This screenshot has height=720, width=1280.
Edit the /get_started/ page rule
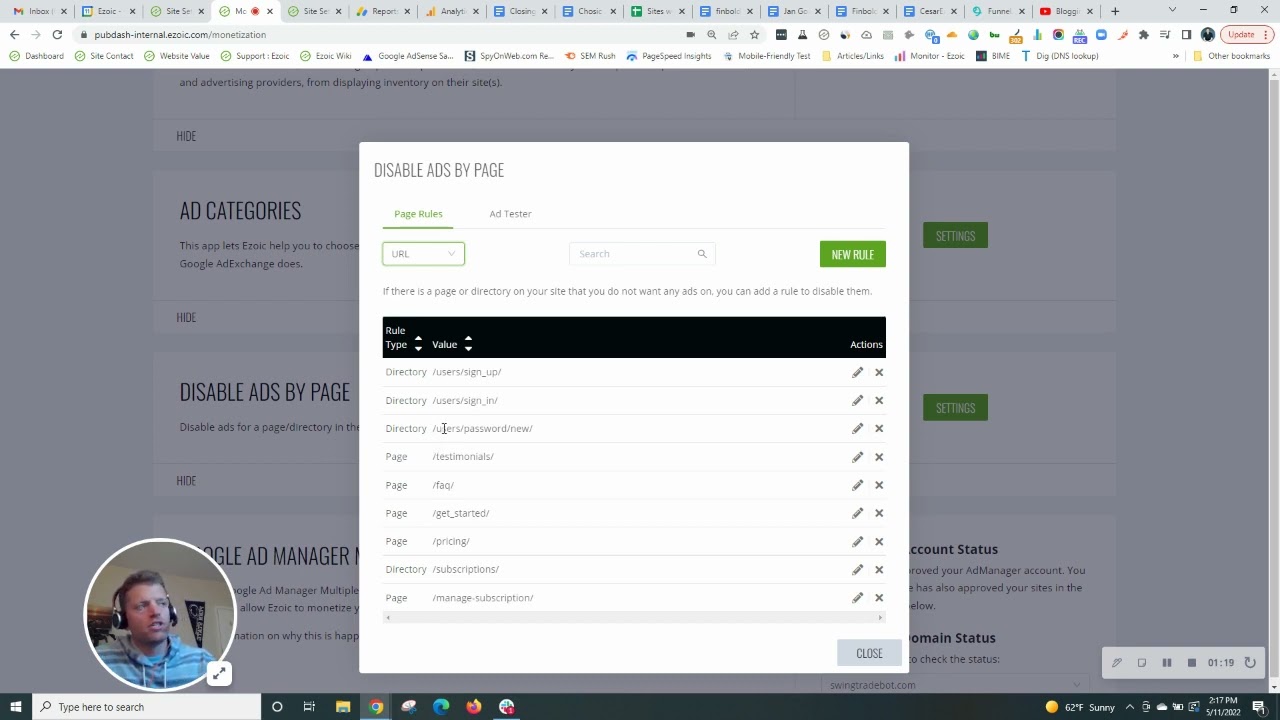pos(857,513)
